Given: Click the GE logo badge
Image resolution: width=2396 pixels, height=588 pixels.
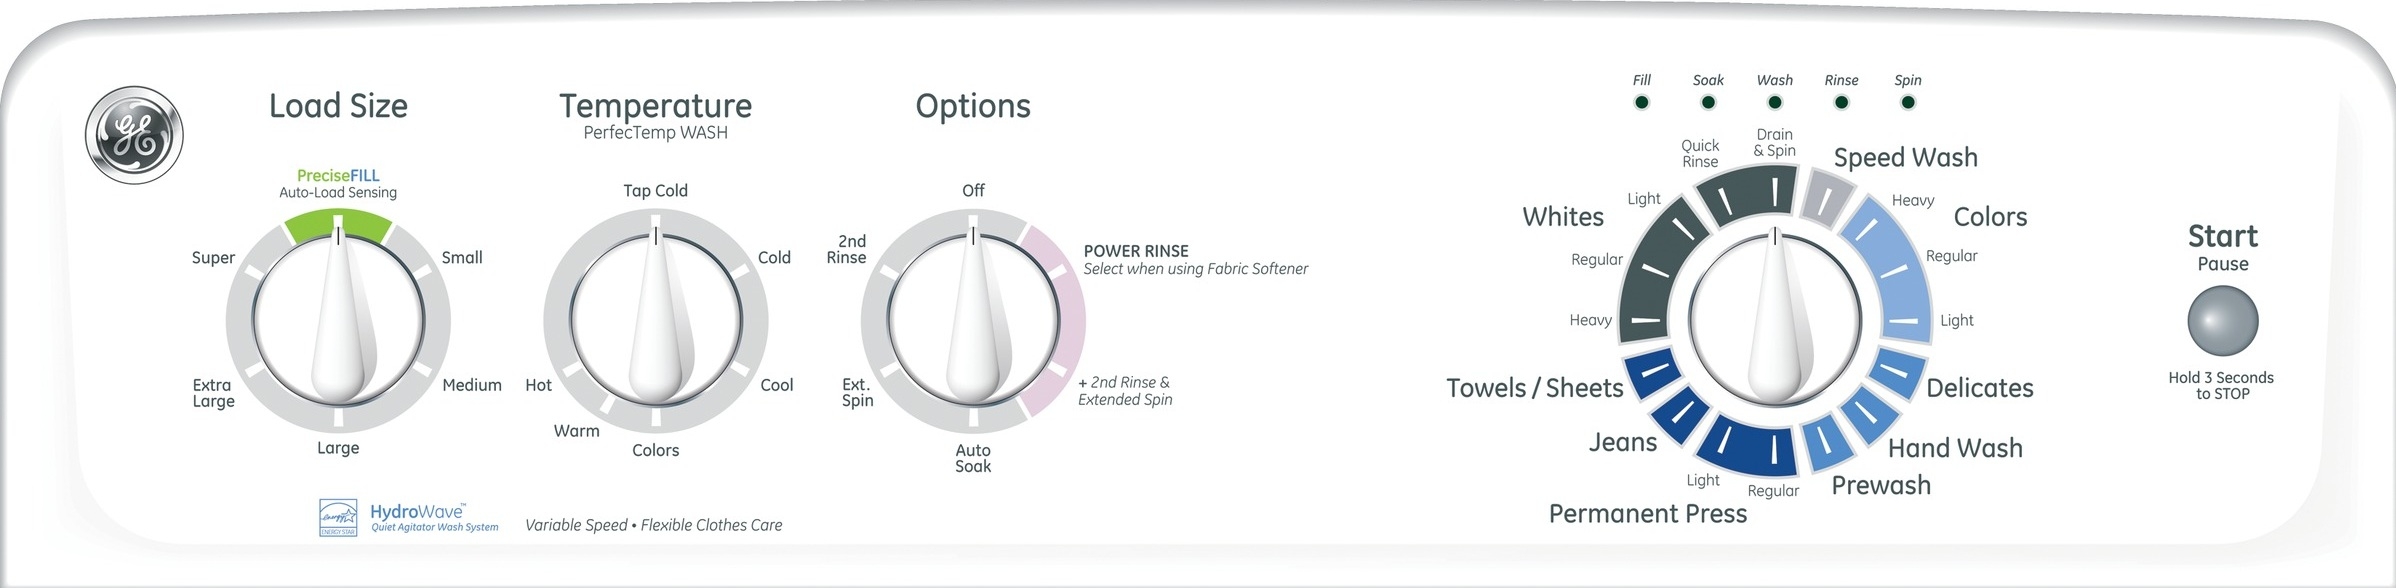Looking at the screenshot, I should 134,135.
